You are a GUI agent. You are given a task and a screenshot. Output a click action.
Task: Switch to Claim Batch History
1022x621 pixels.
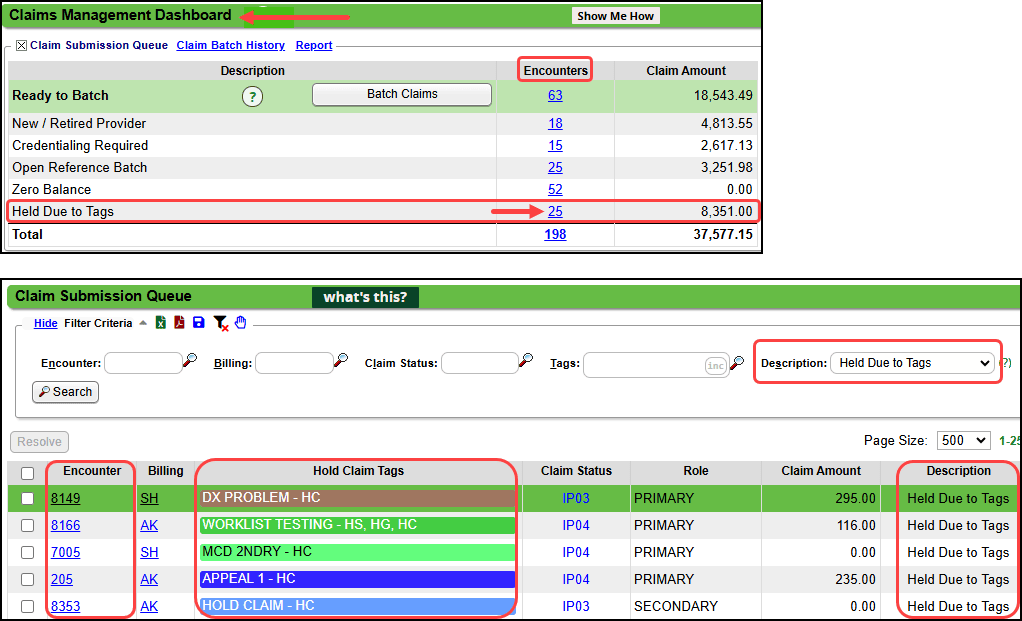coord(230,46)
